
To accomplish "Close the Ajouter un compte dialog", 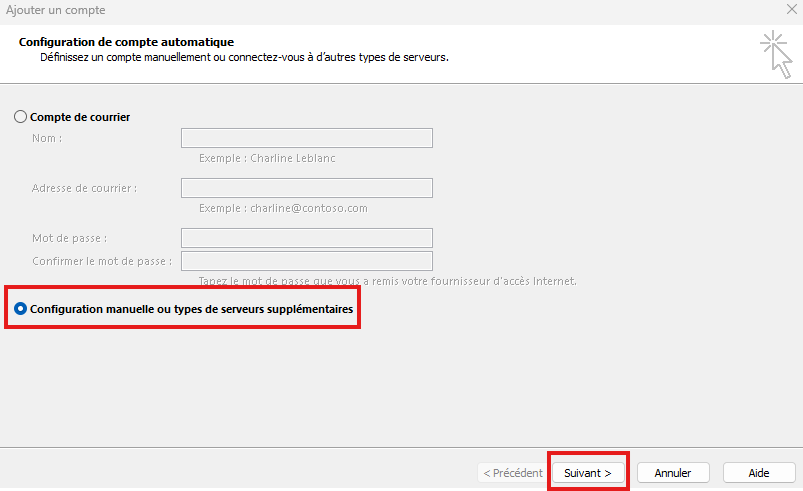I will click(791, 10).
